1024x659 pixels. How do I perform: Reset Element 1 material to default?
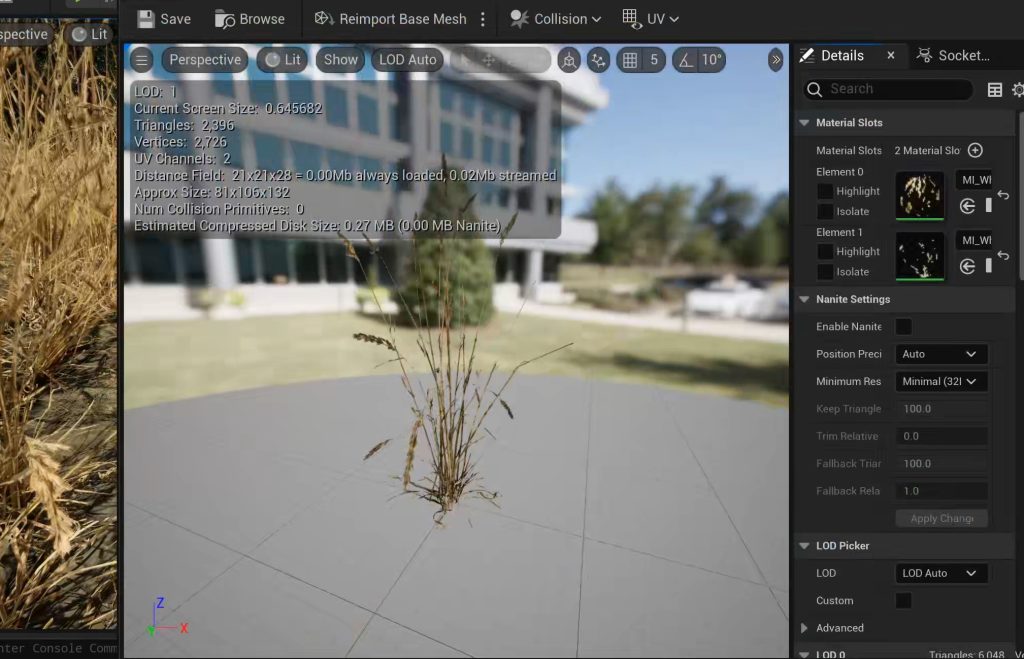pyautogui.click(x=1004, y=255)
